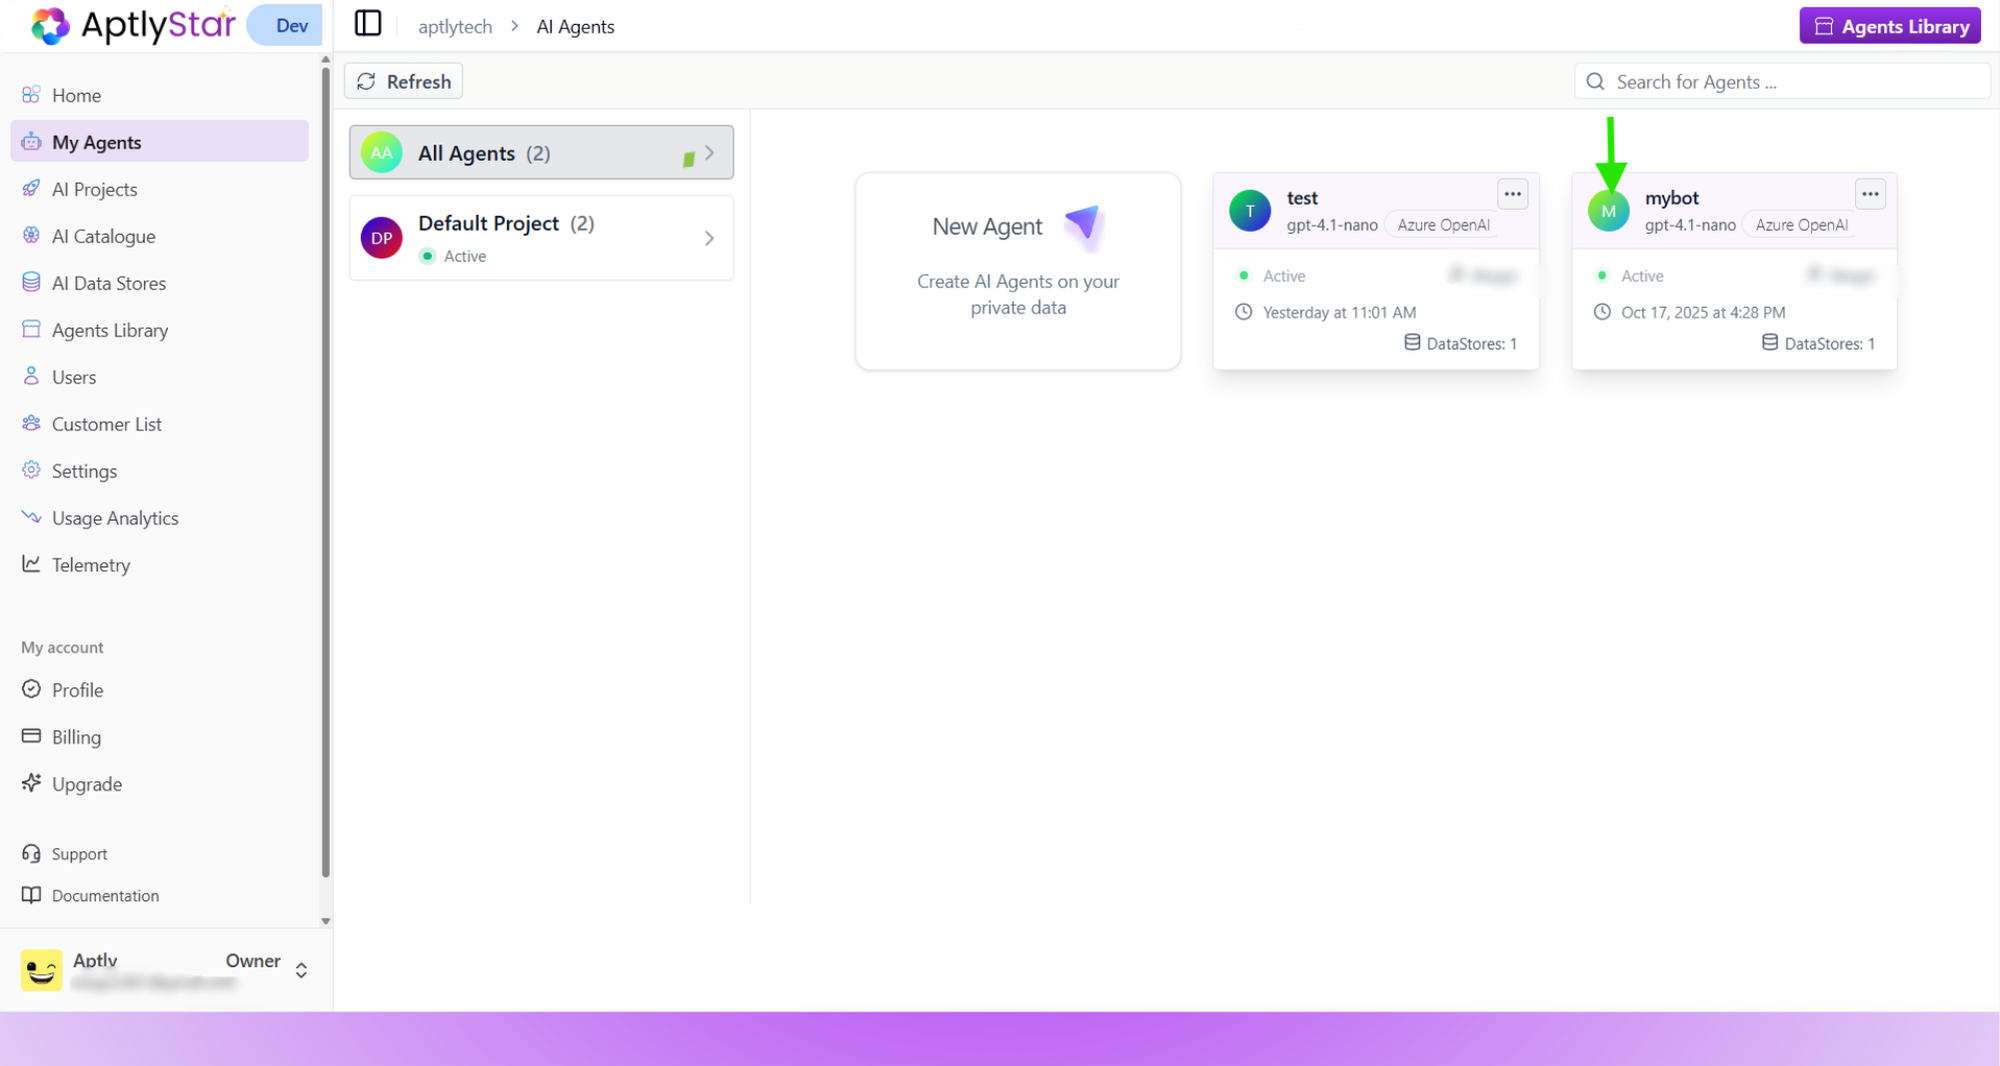Toggle the sidebar panel icon
Image resolution: width=2000 pixels, height=1066 pixels.
pyautogui.click(x=368, y=24)
